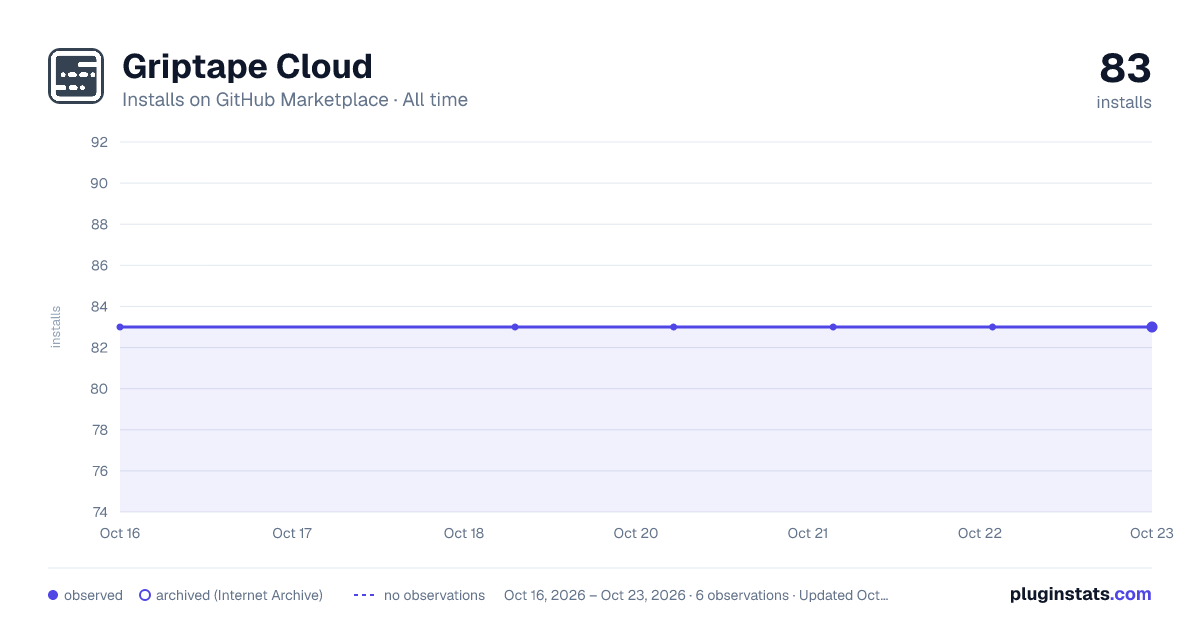Click the Griptape Cloud app logo icon

pyautogui.click(x=76, y=76)
